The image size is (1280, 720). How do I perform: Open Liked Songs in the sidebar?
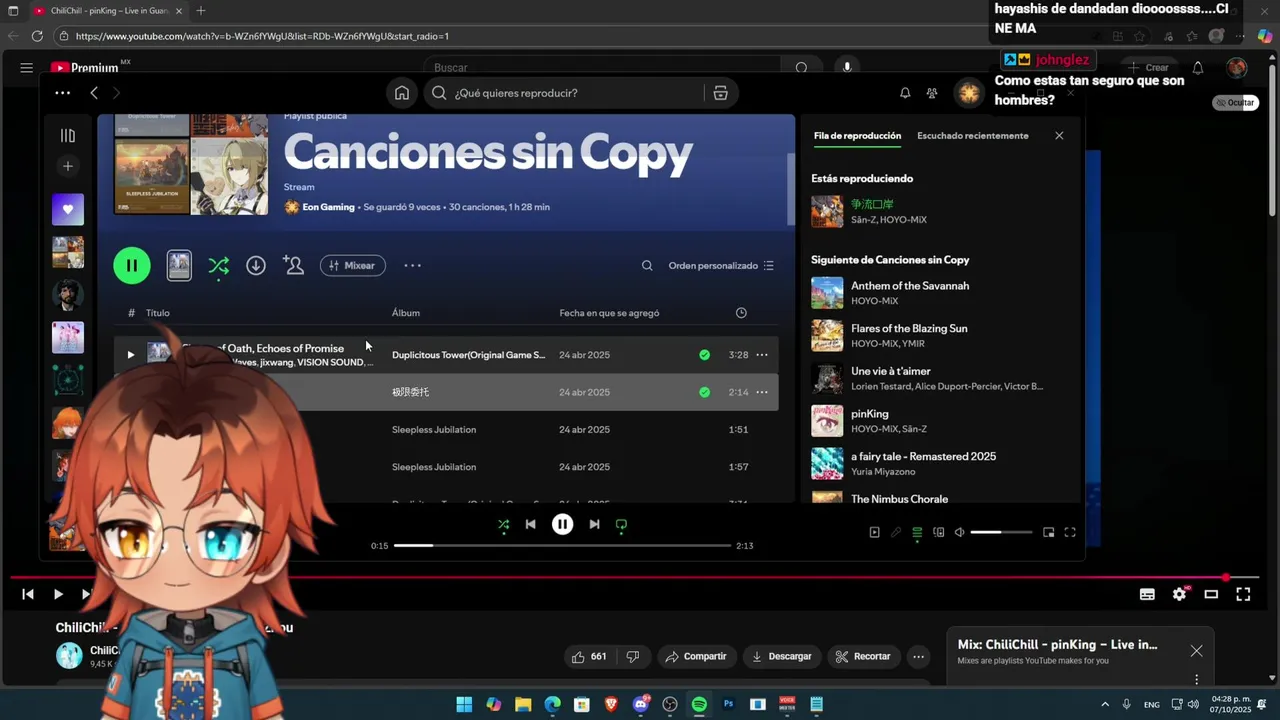[x=68, y=209]
